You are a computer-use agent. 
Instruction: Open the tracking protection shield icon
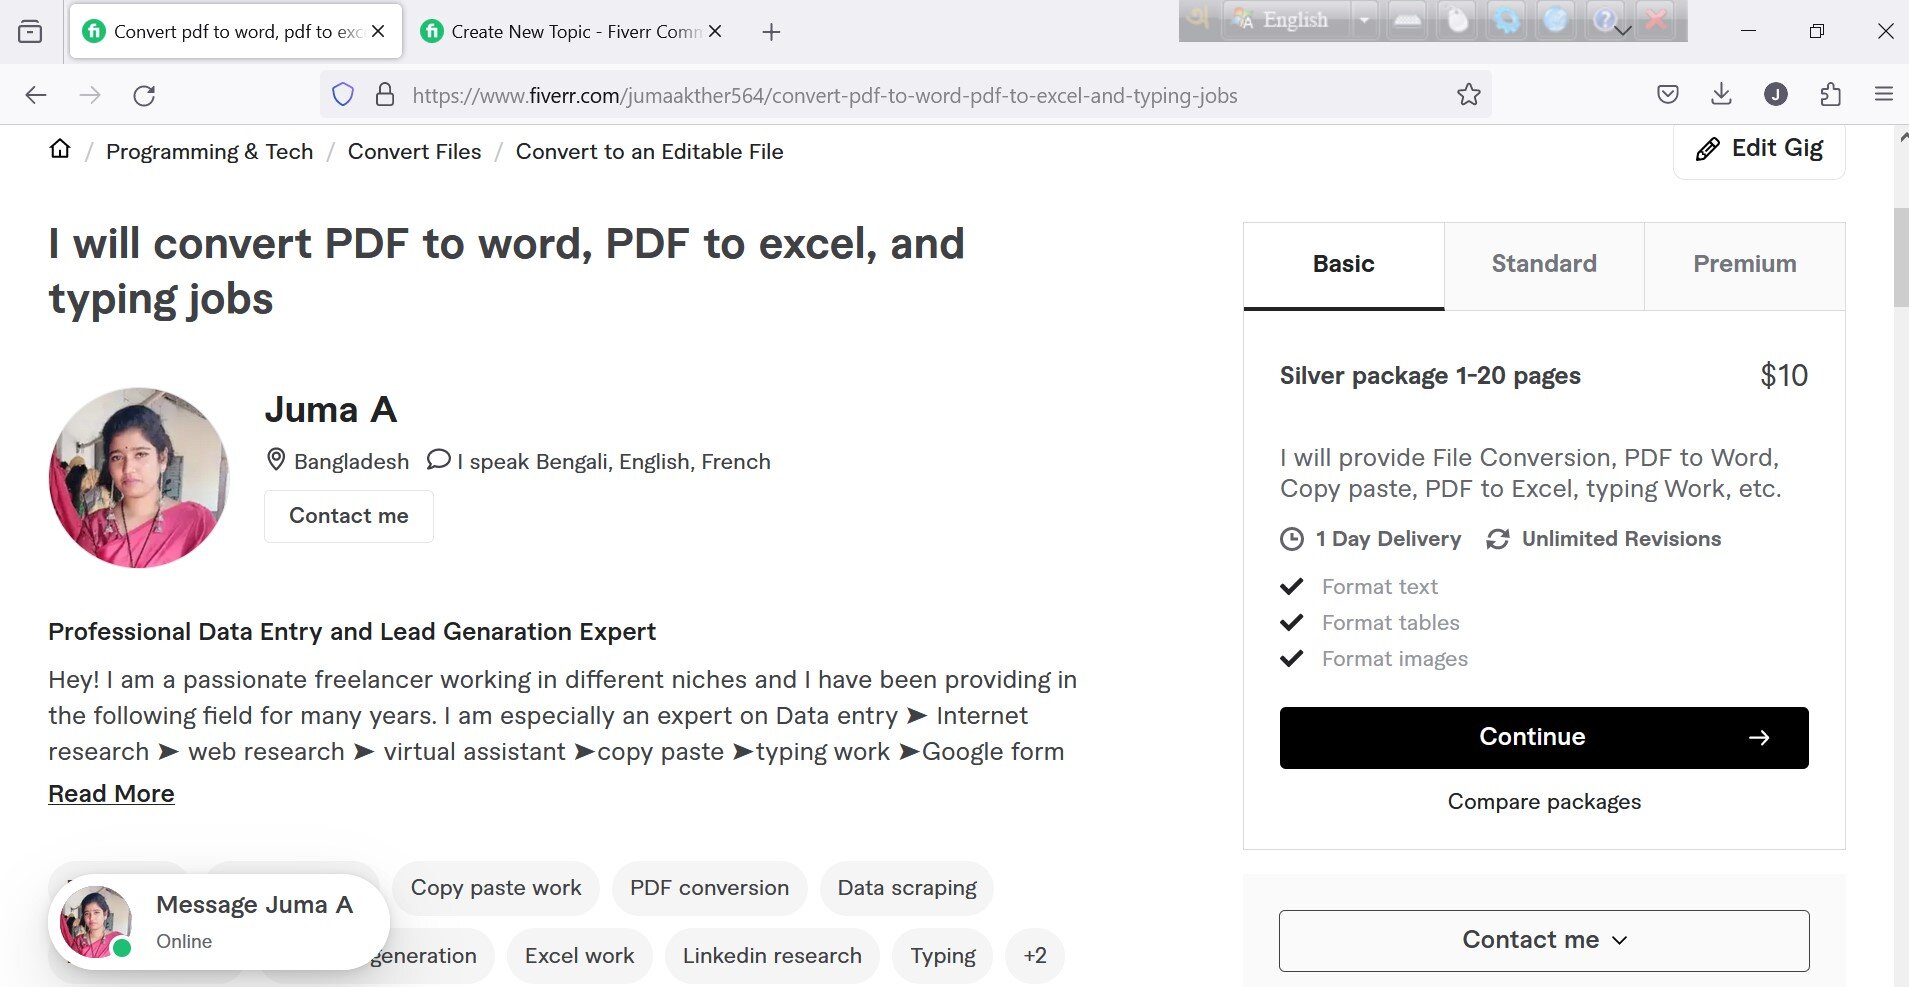click(343, 95)
